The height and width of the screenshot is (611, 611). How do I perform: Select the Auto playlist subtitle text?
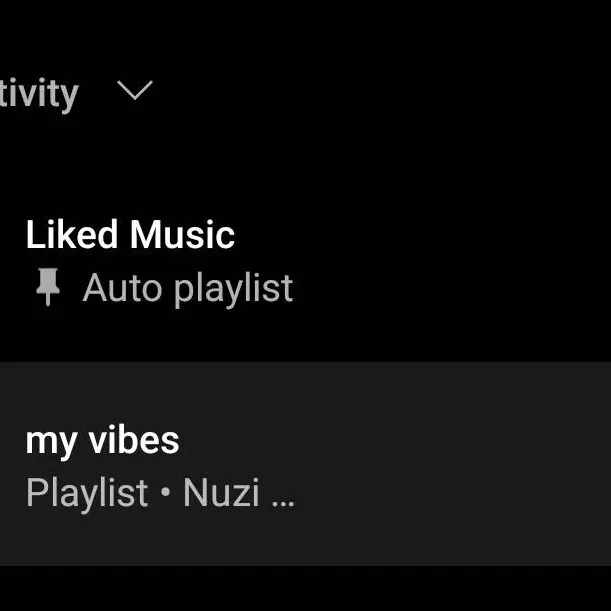pos(187,289)
